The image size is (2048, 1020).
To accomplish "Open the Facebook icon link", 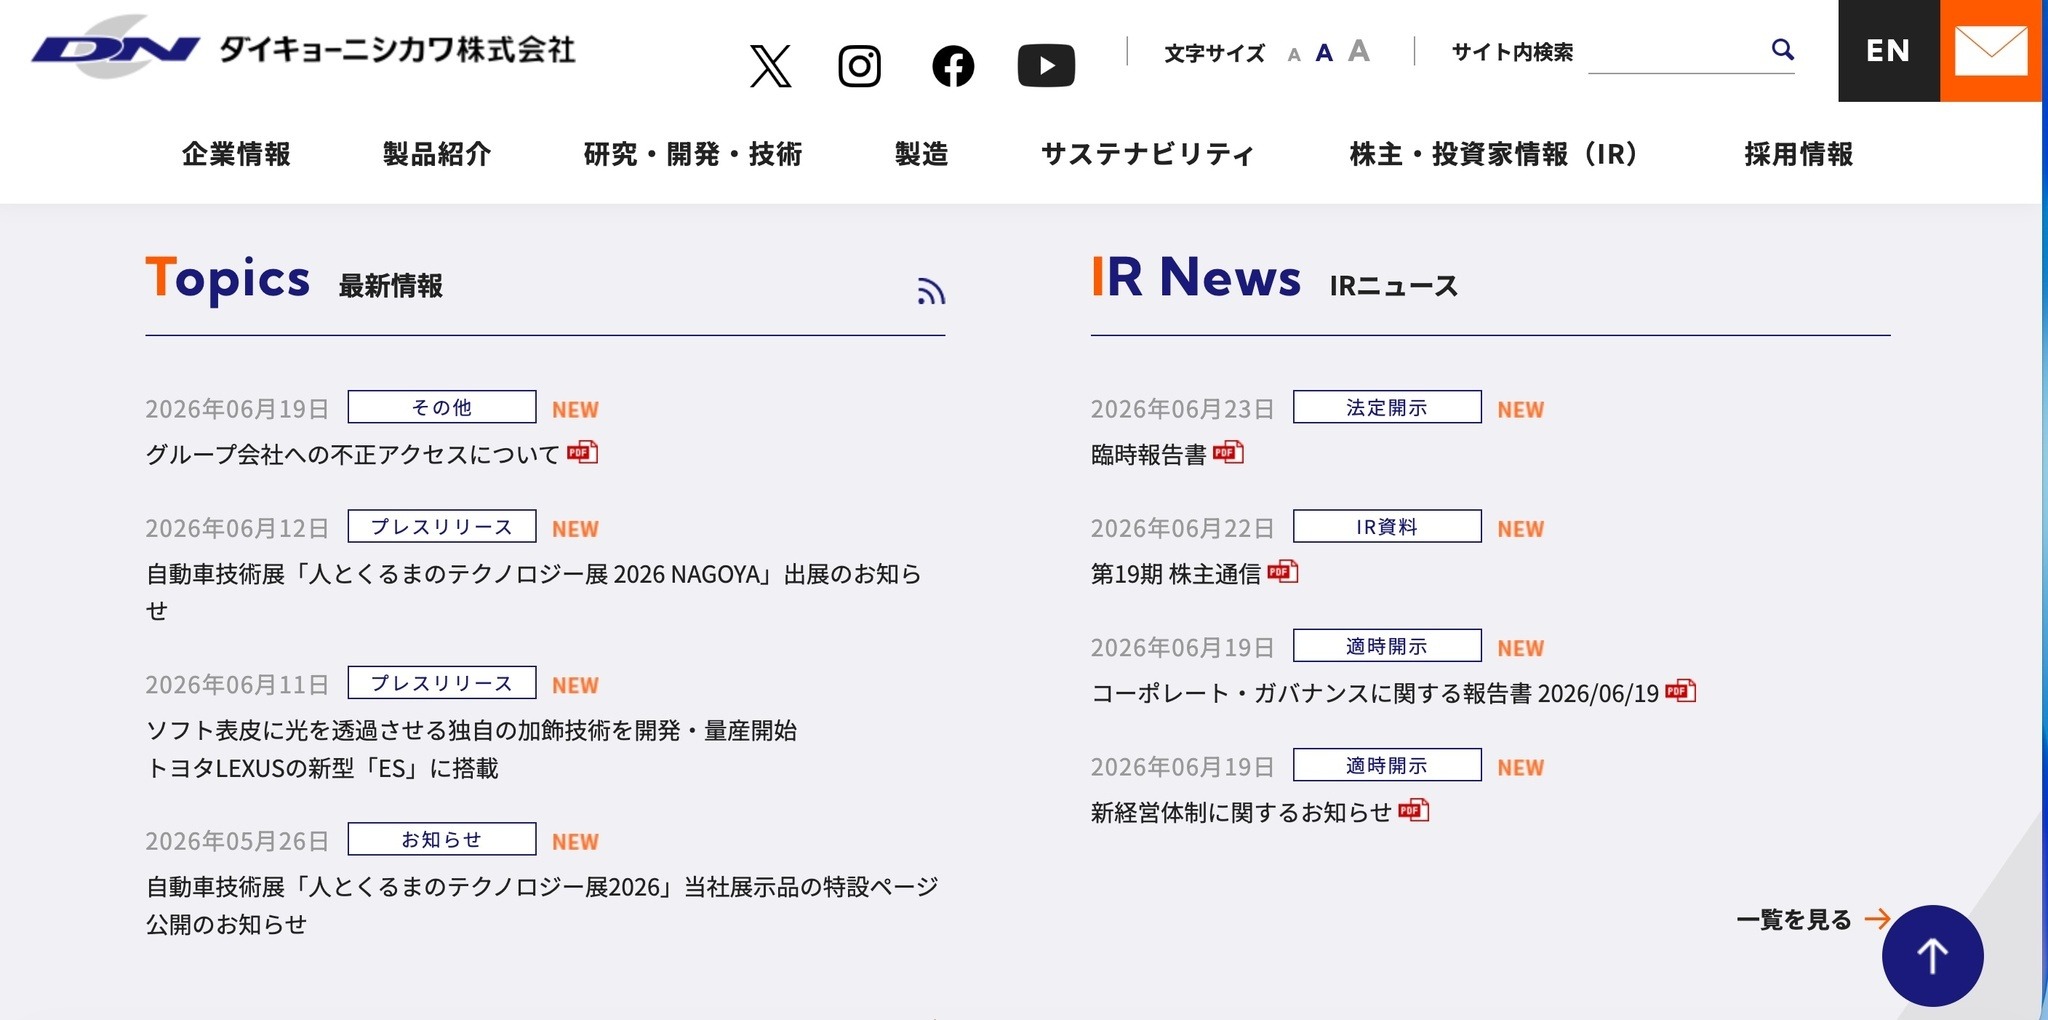I will tap(953, 66).
